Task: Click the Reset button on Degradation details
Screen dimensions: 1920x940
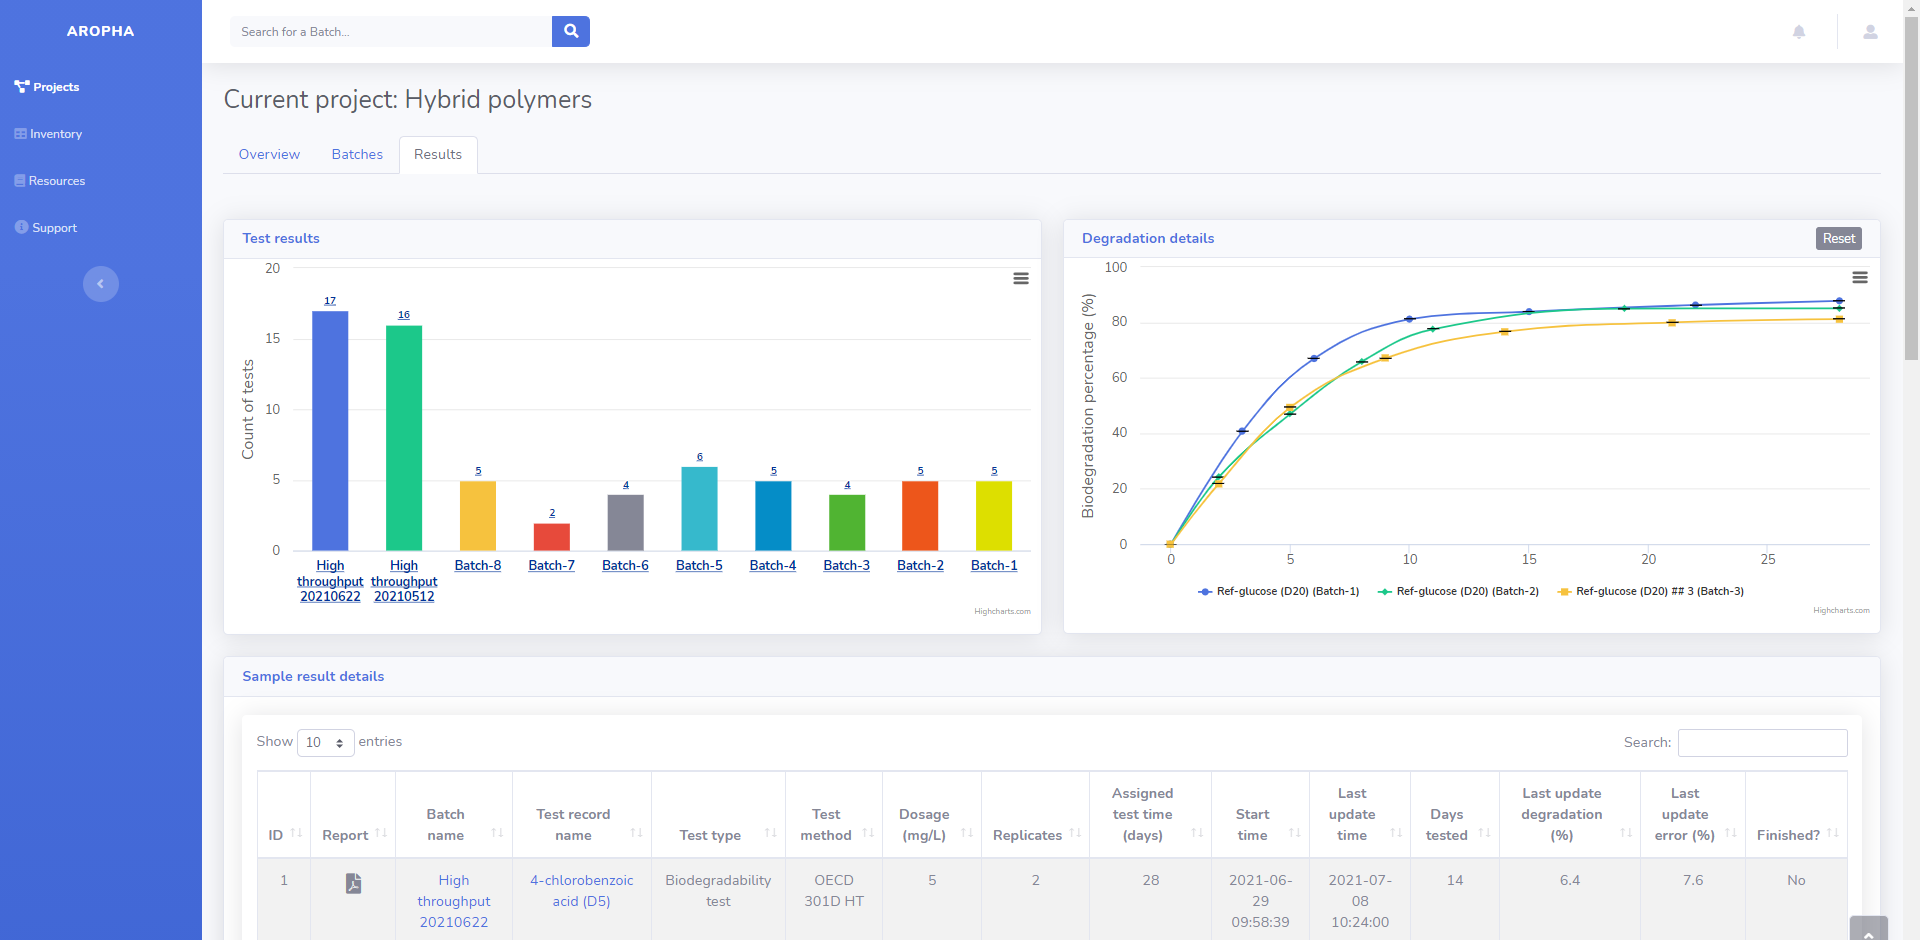Action: [1838, 238]
